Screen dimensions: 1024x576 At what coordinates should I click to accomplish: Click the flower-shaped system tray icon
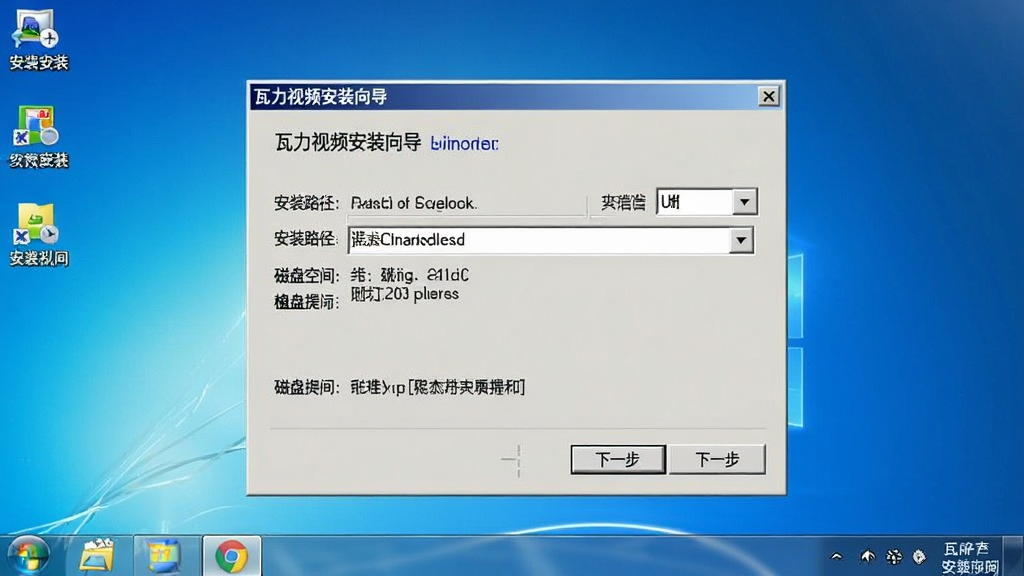click(893, 556)
